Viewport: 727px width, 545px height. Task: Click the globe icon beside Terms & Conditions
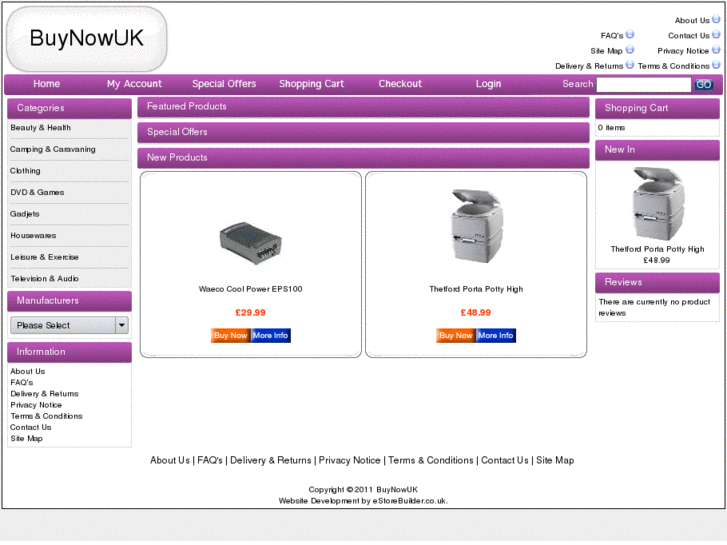point(716,65)
